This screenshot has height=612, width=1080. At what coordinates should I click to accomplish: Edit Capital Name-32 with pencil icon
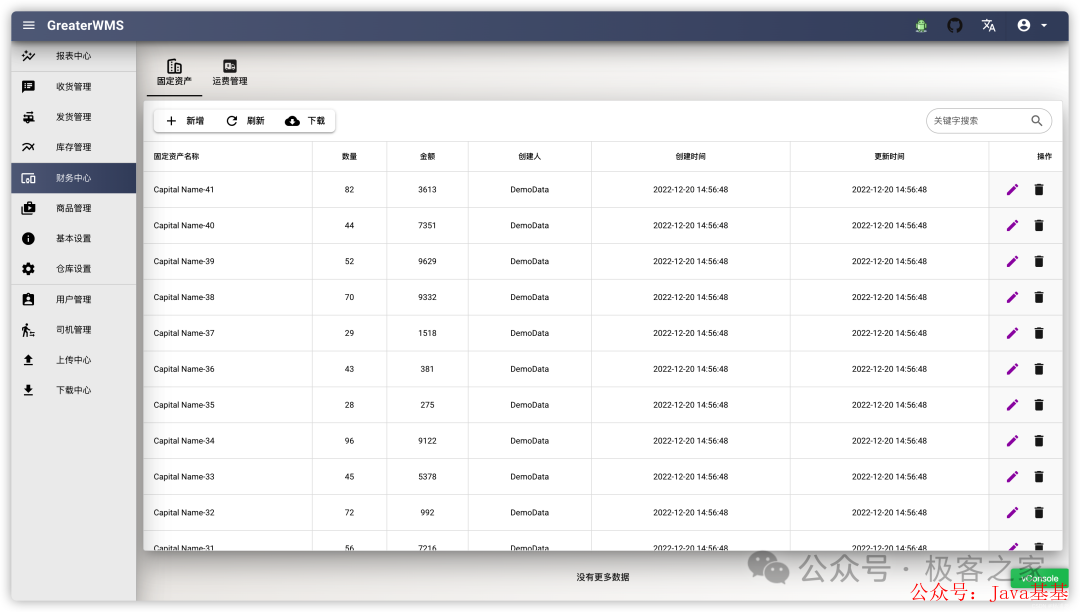pyautogui.click(x=1012, y=513)
